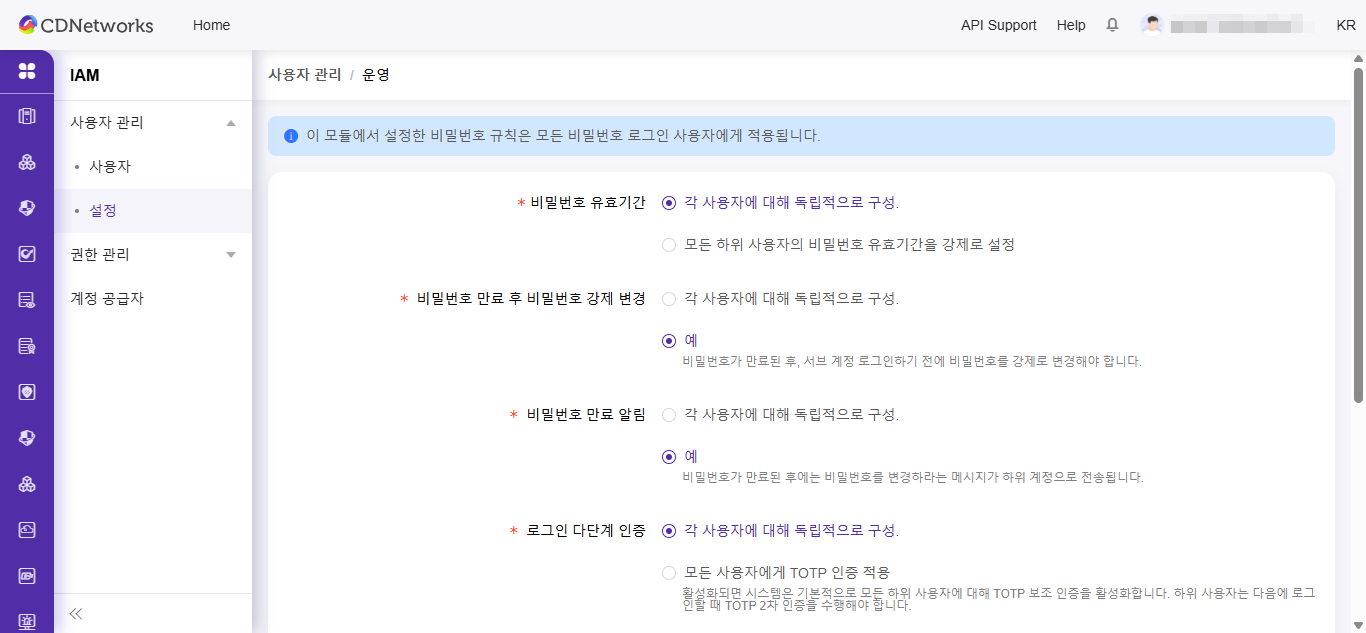1366x633 pixels.
Task: Select '각 사용자에 대해 독립적으로 구성' for 비밀번호 유효기간
Action: pos(668,202)
